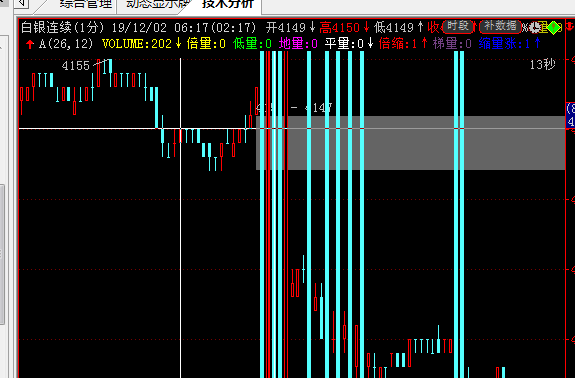This screenshot has height=378, width=575.
Task: Click the red 高4150 high price value
Action: pyautogui.click(x=340, y=27)
